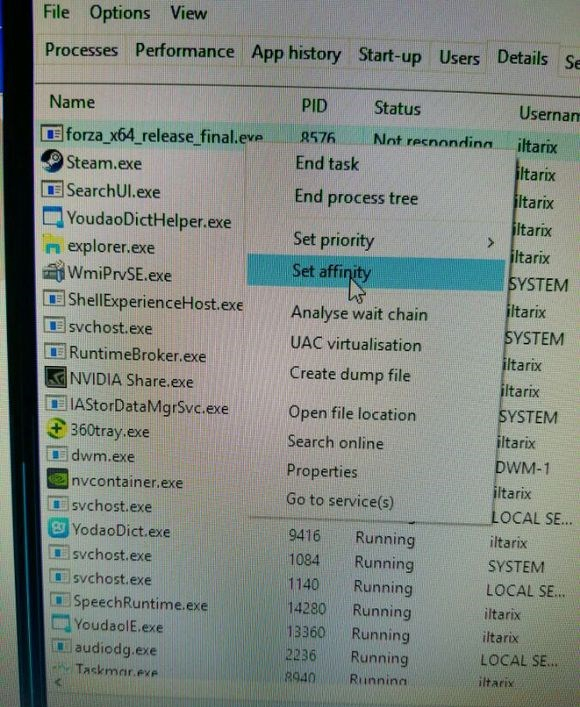
Task: Select Create dump file
Action: 350,374
